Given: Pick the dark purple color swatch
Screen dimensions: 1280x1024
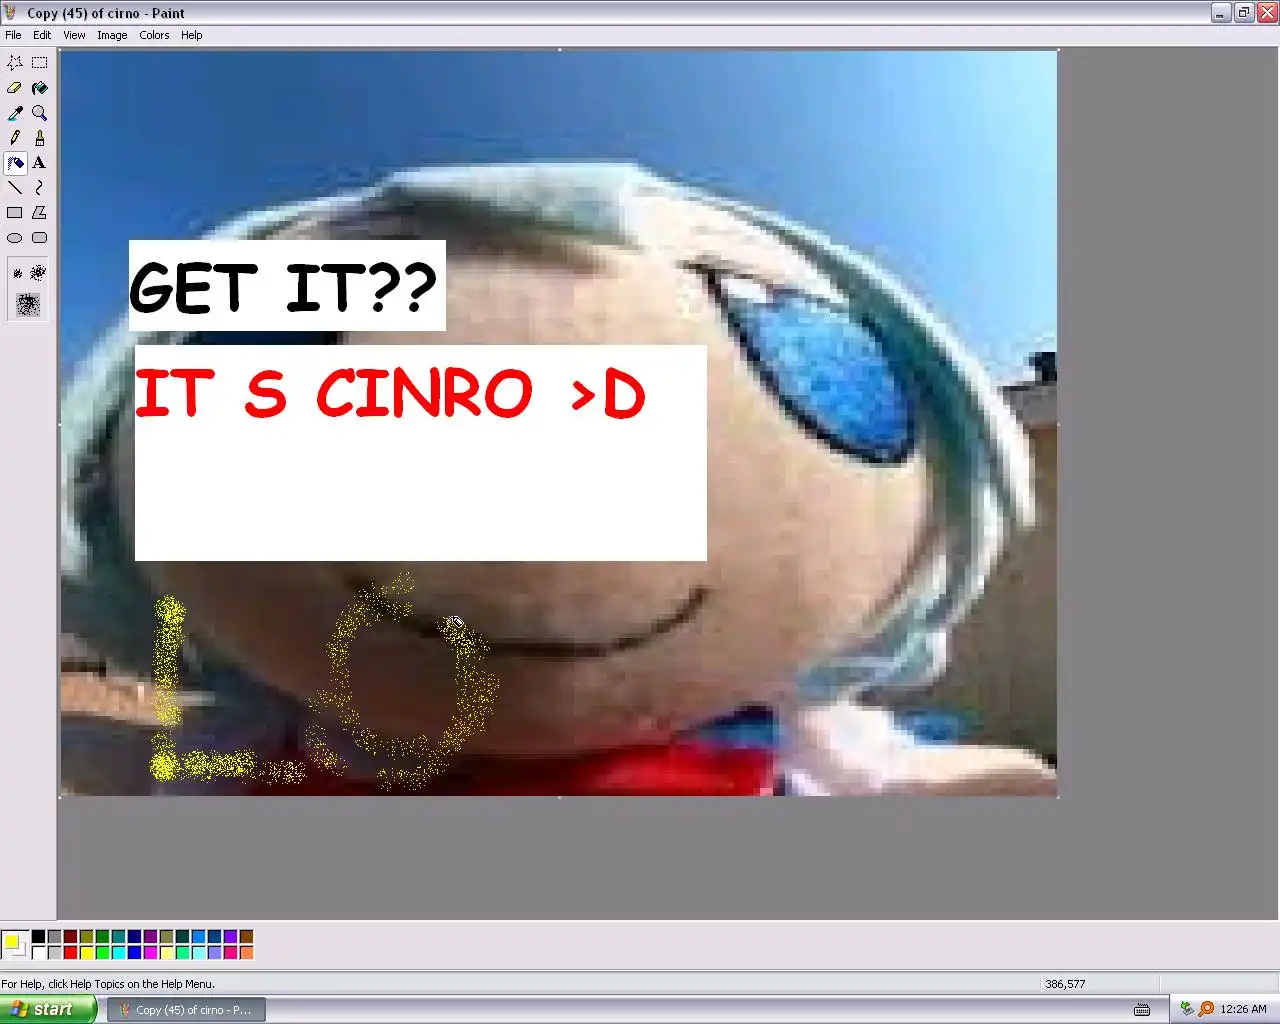Looking at the screenshot, I should 150,937.
